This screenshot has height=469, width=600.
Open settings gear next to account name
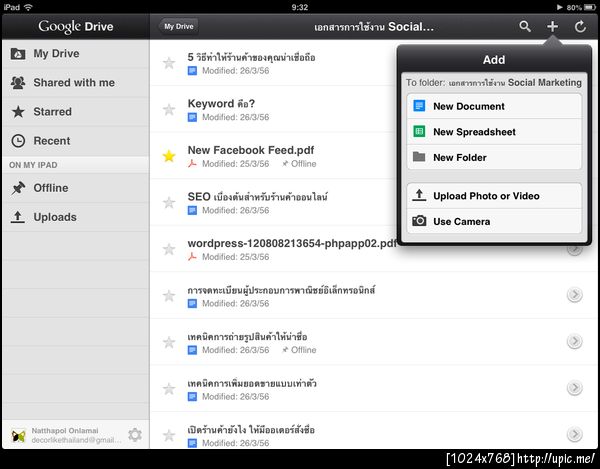coord(135,435)
